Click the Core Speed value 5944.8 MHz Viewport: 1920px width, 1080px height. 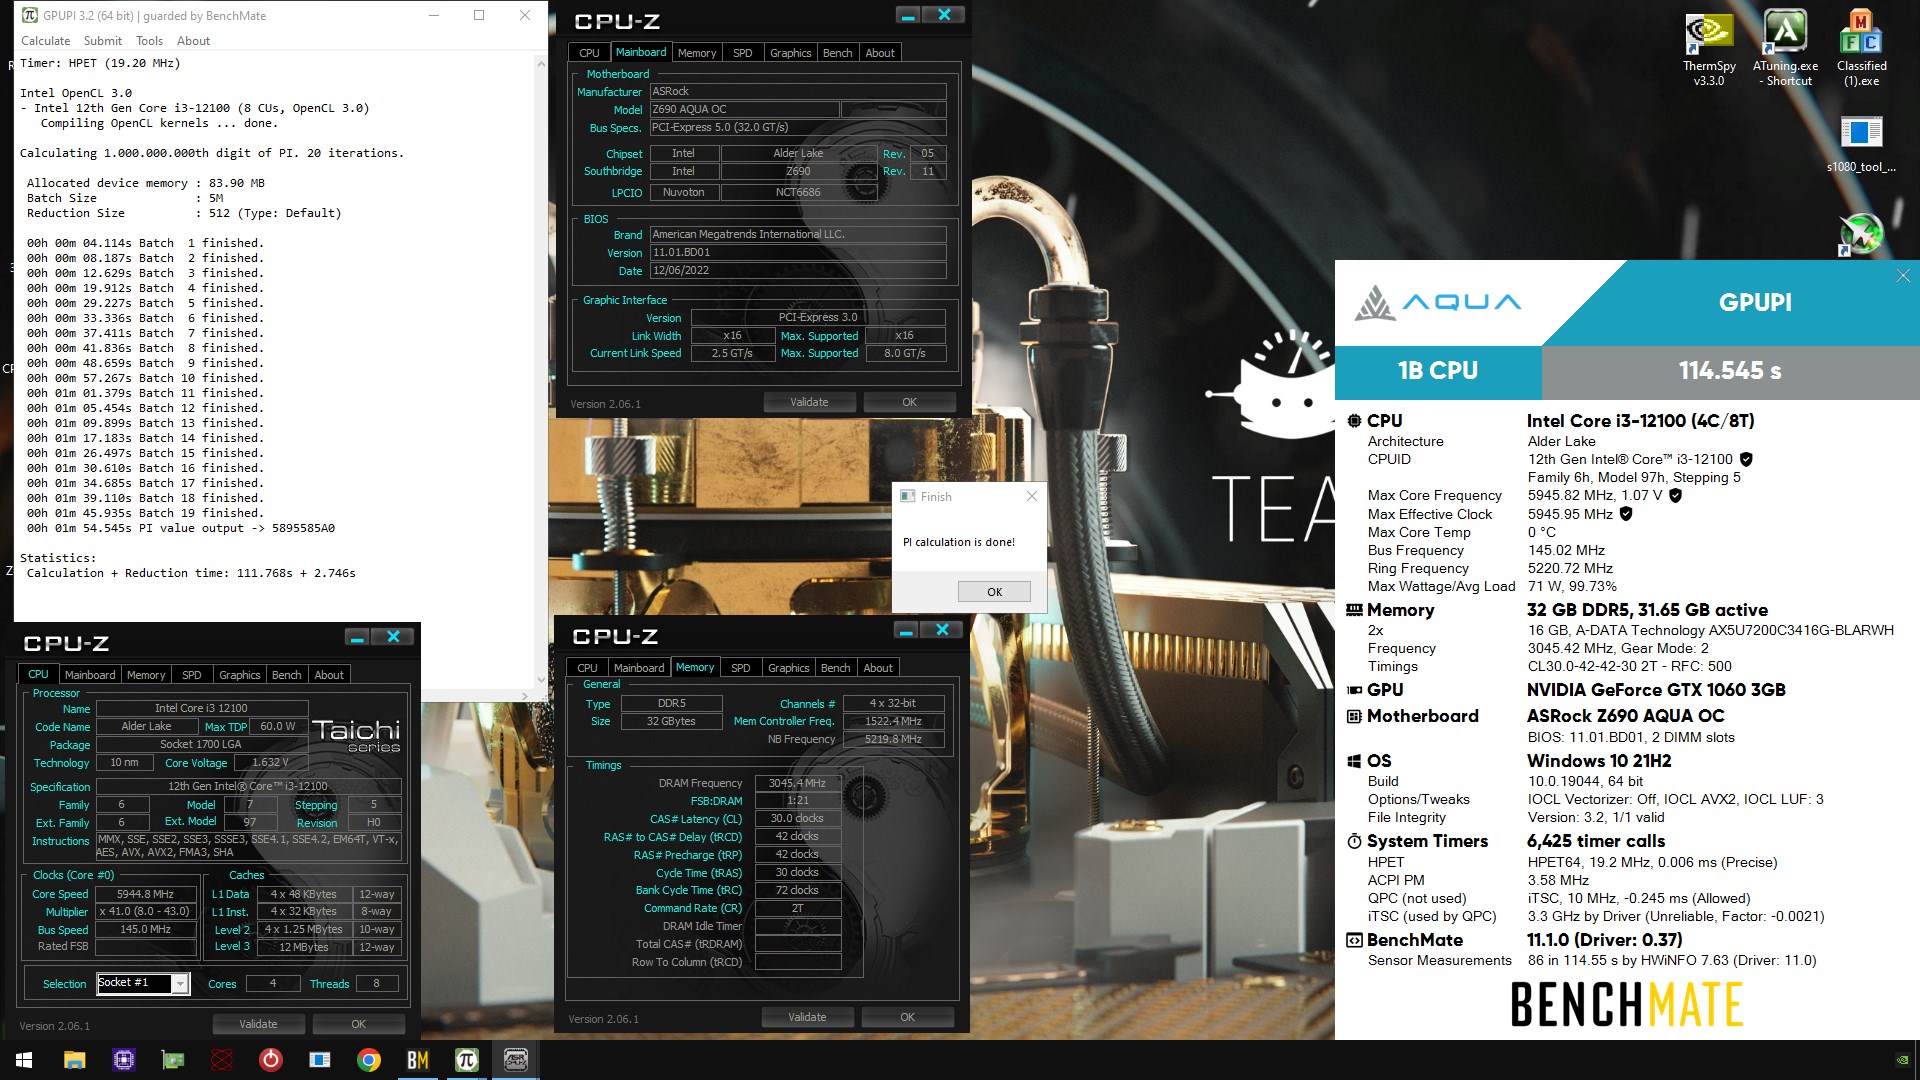point(145,894)
